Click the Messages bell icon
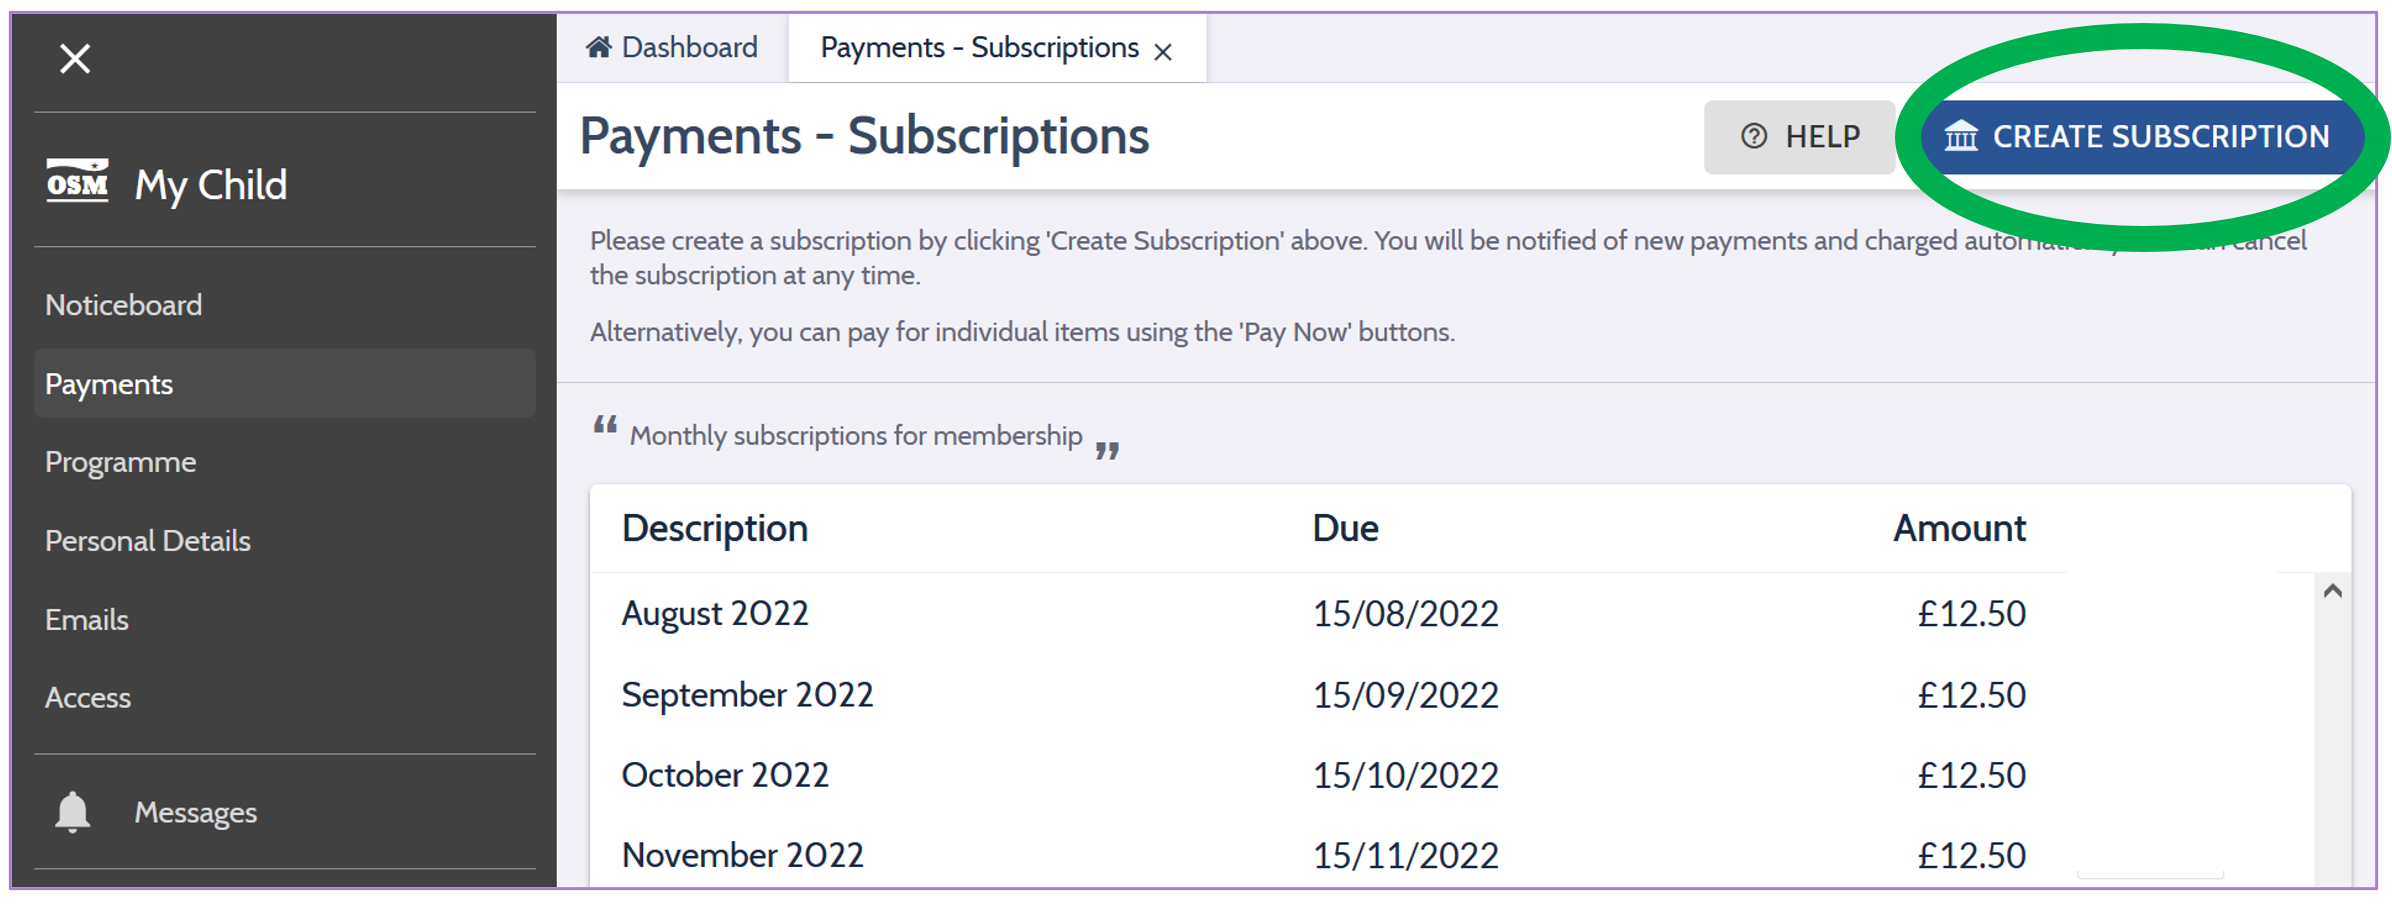The width and height of the screenshot is (2392, 913). pyautogui.click(x=73, y=812)
